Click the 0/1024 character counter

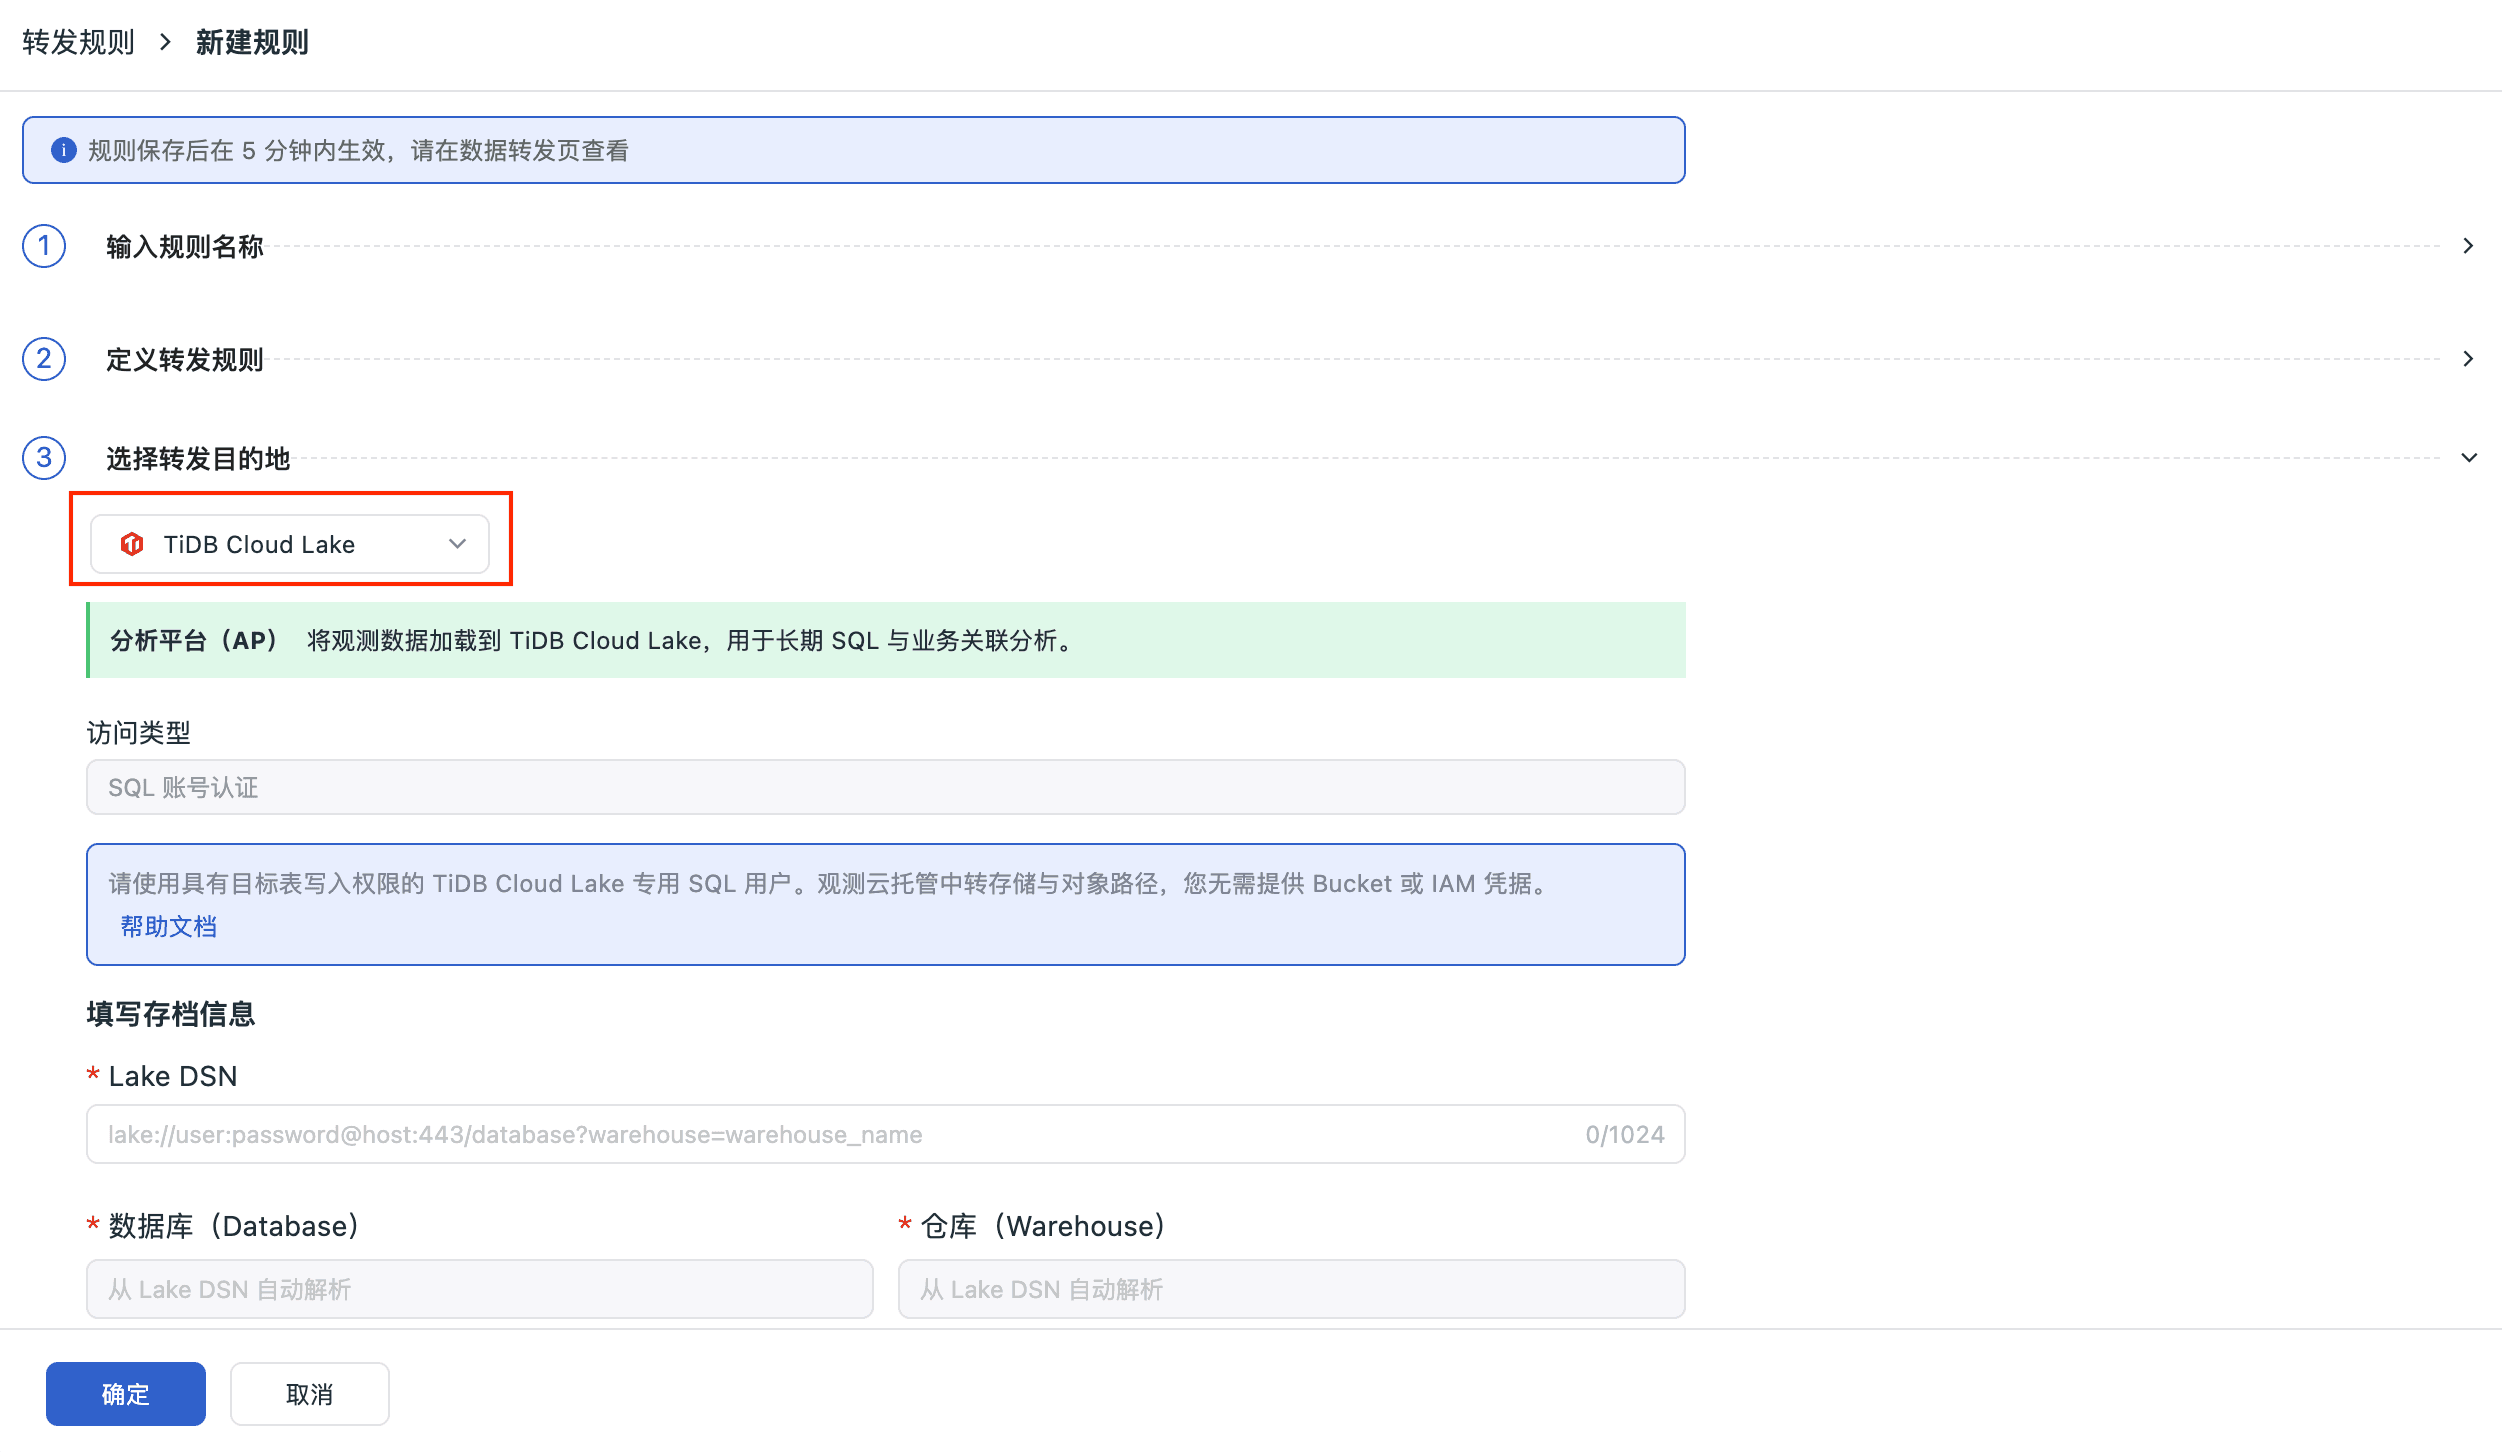tap(1624, 1134)
